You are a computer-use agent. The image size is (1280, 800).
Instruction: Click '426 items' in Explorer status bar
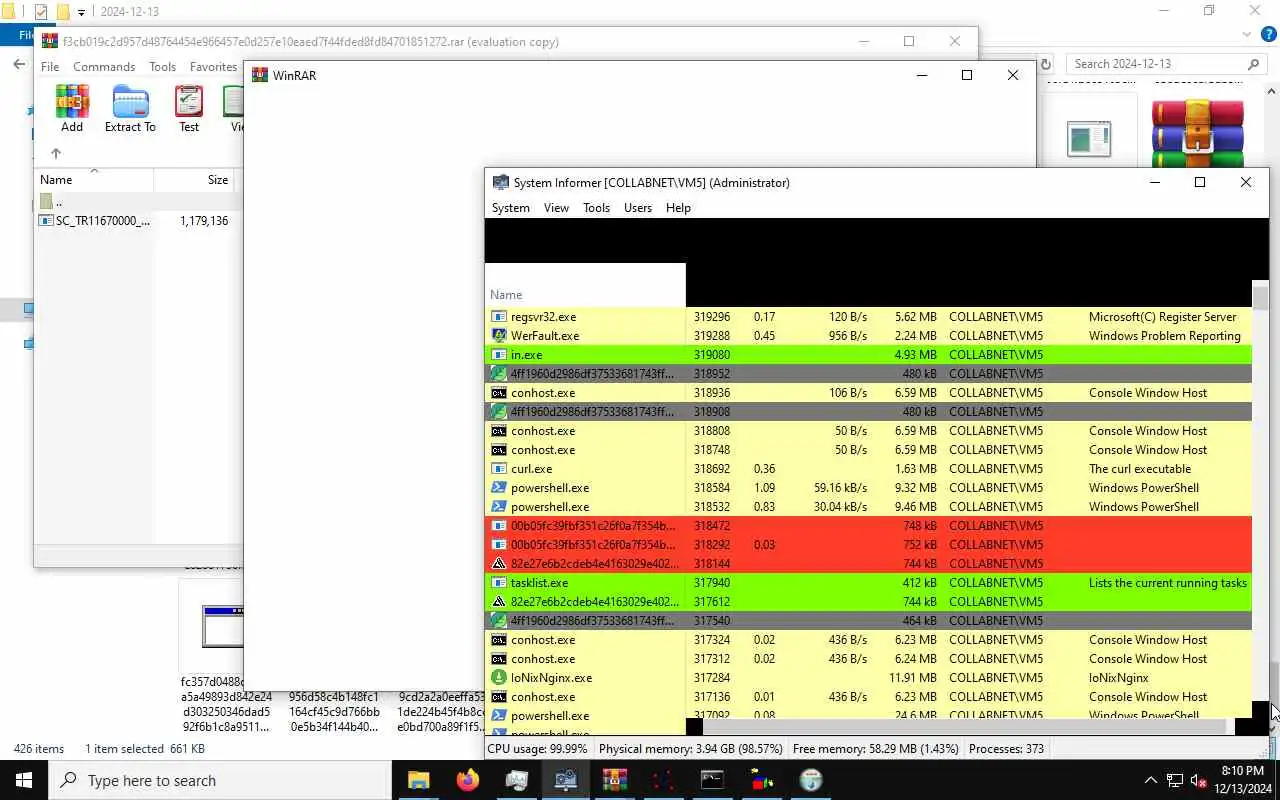click(39, 749)
